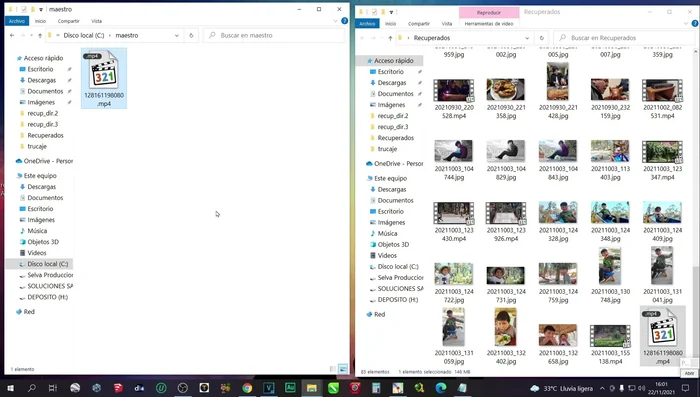Open the Windows Start menu
The width and height of the screenshot is (700, 397).
pos(10,388)
